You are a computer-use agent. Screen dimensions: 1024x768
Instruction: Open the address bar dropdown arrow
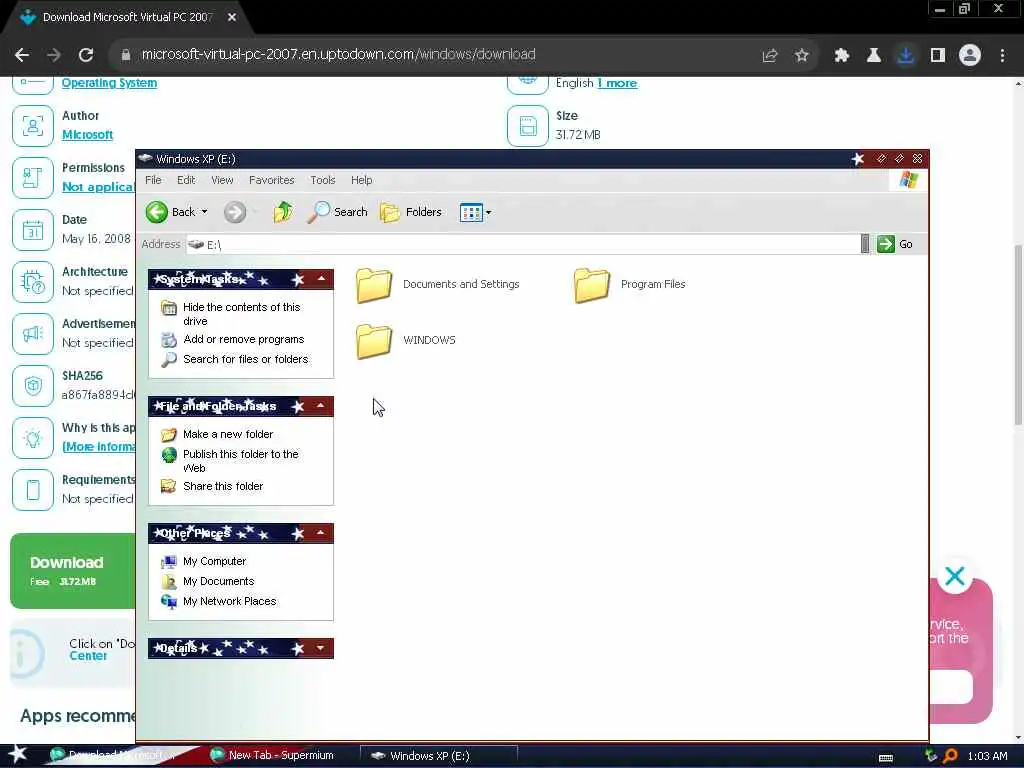click(x=865, y=244)
